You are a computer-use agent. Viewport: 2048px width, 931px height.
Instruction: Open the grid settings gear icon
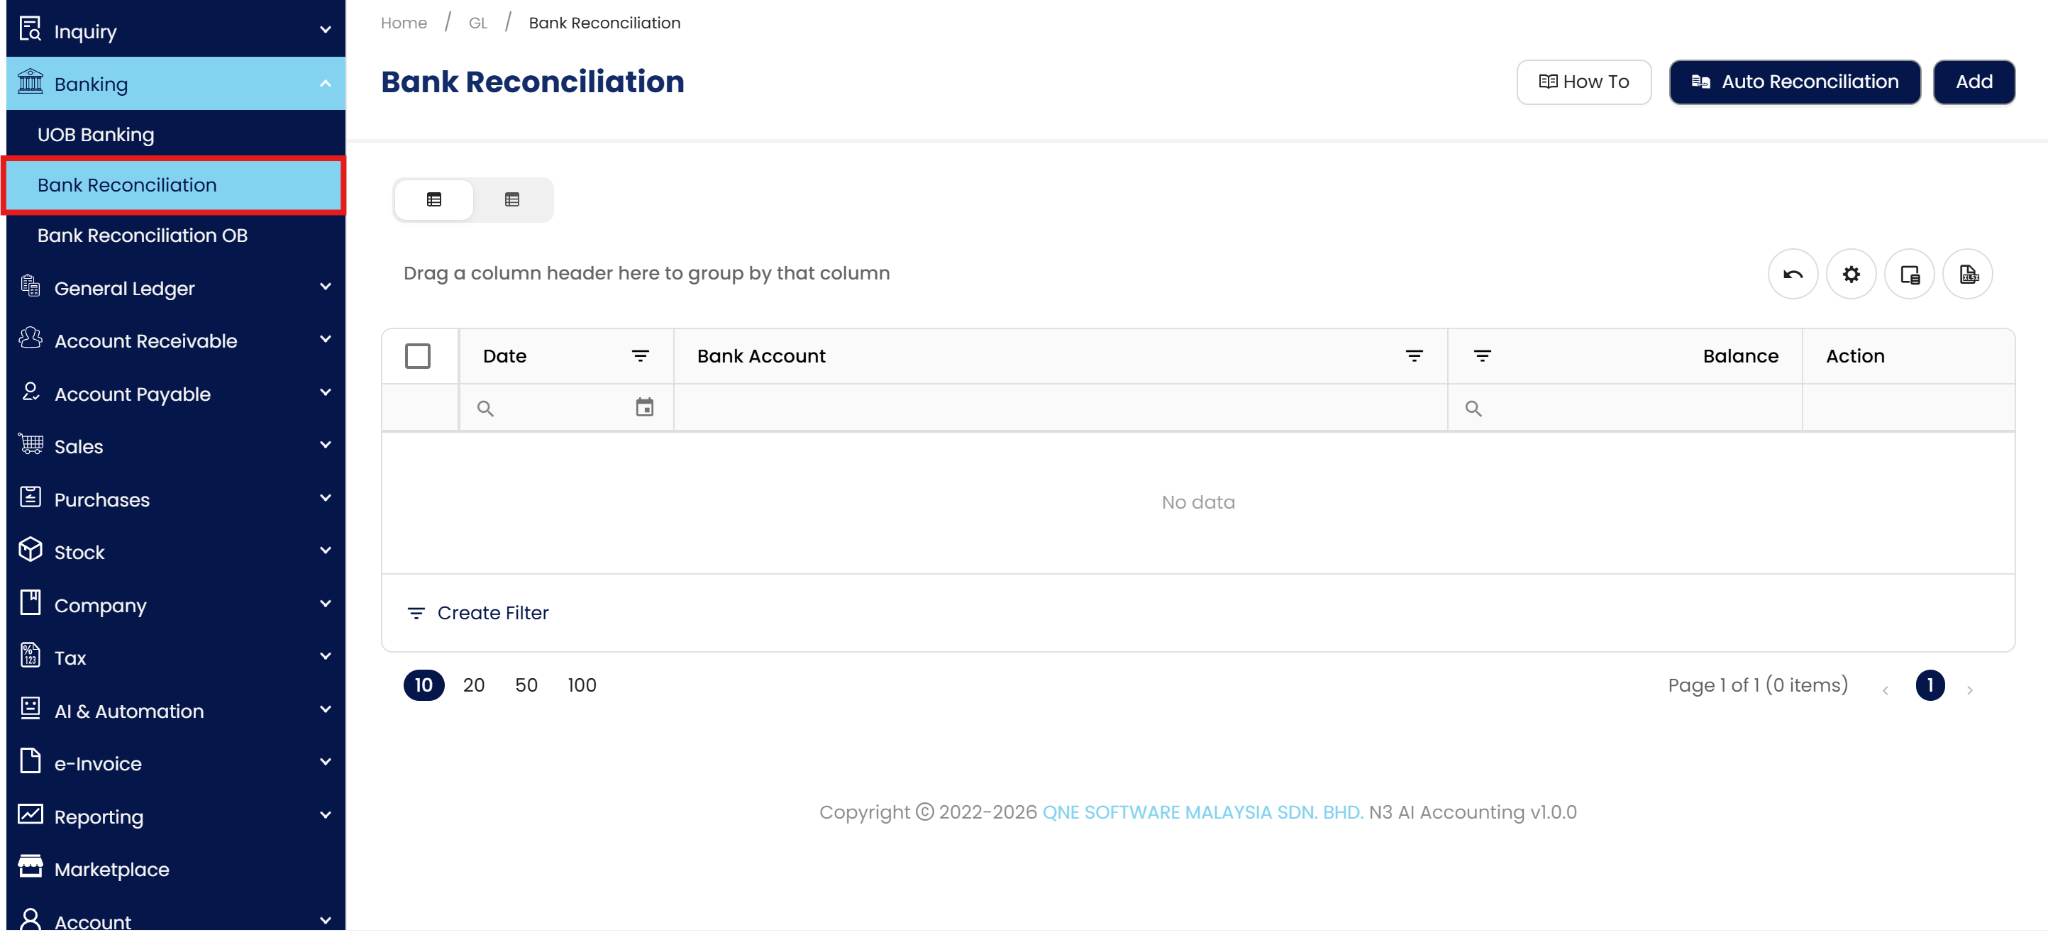(x=1851, y=274)
